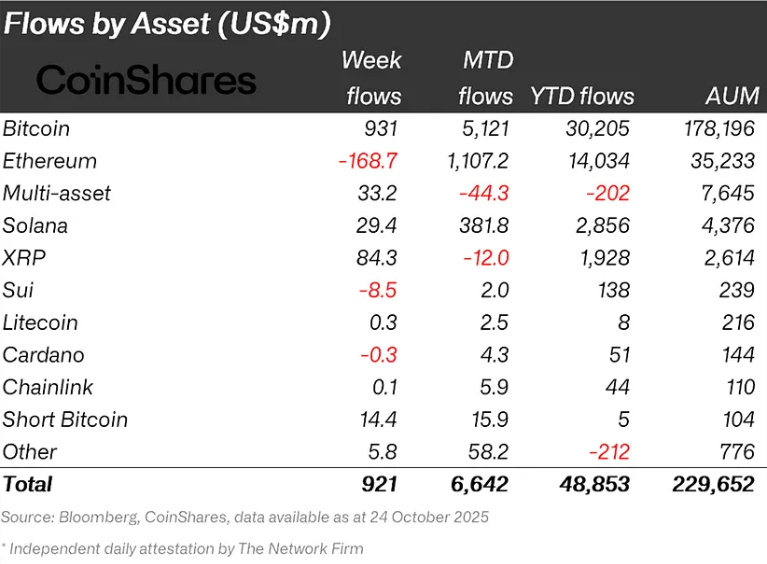
Task: Click the Solana row label
Action: (35, 226)
